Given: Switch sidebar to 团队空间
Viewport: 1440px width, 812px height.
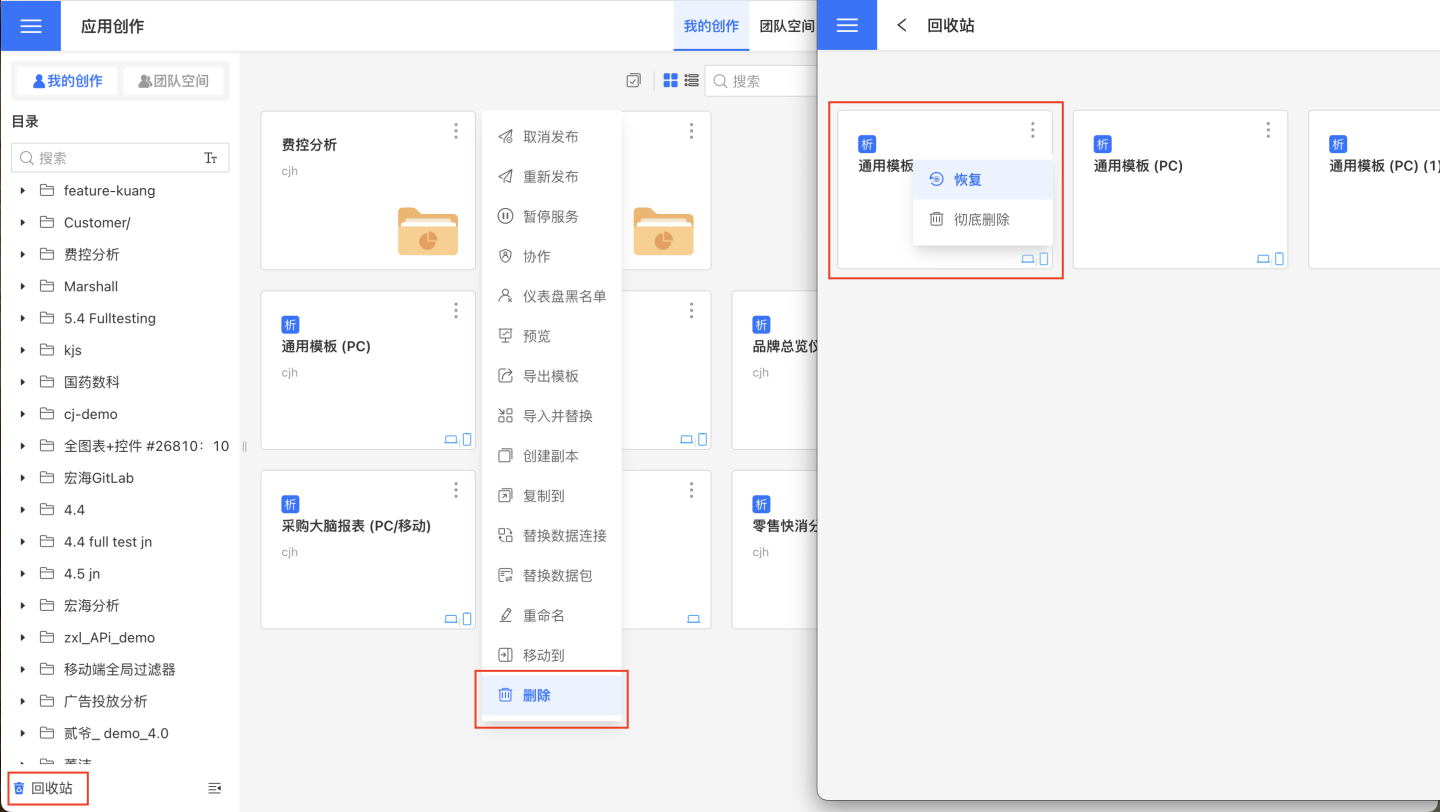Looking at the screenshot, I should point(174,81).
